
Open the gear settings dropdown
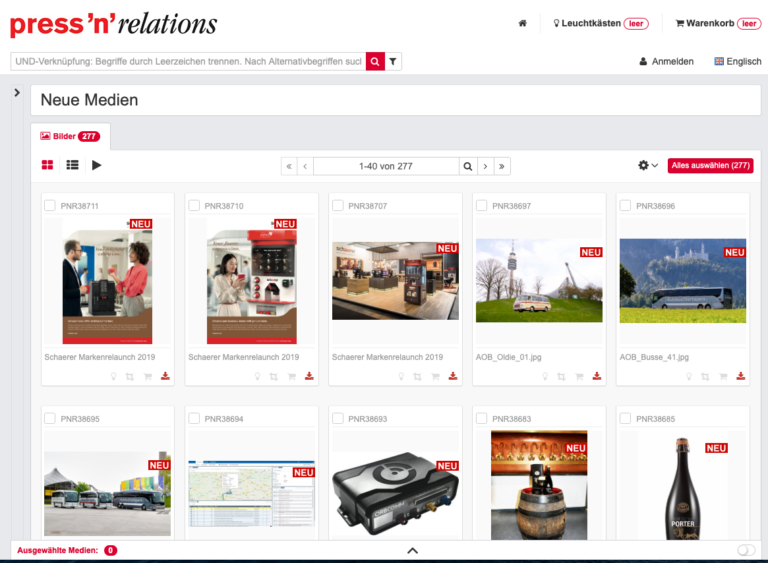[x=648, y=166]
